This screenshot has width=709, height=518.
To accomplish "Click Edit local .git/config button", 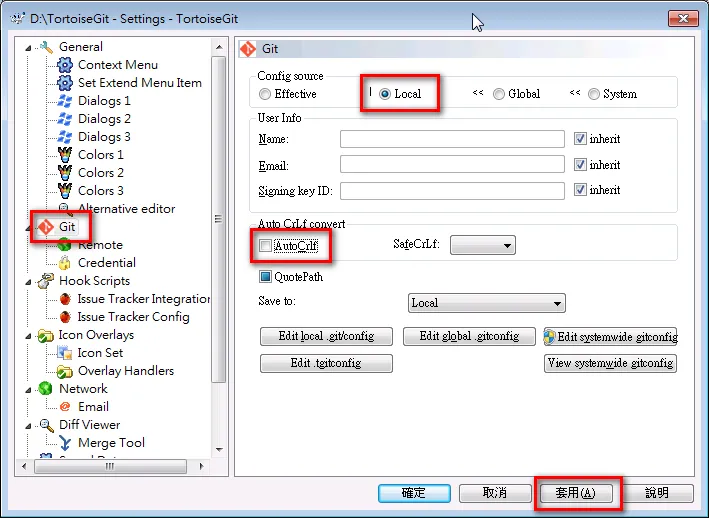I will coord(326,336).
